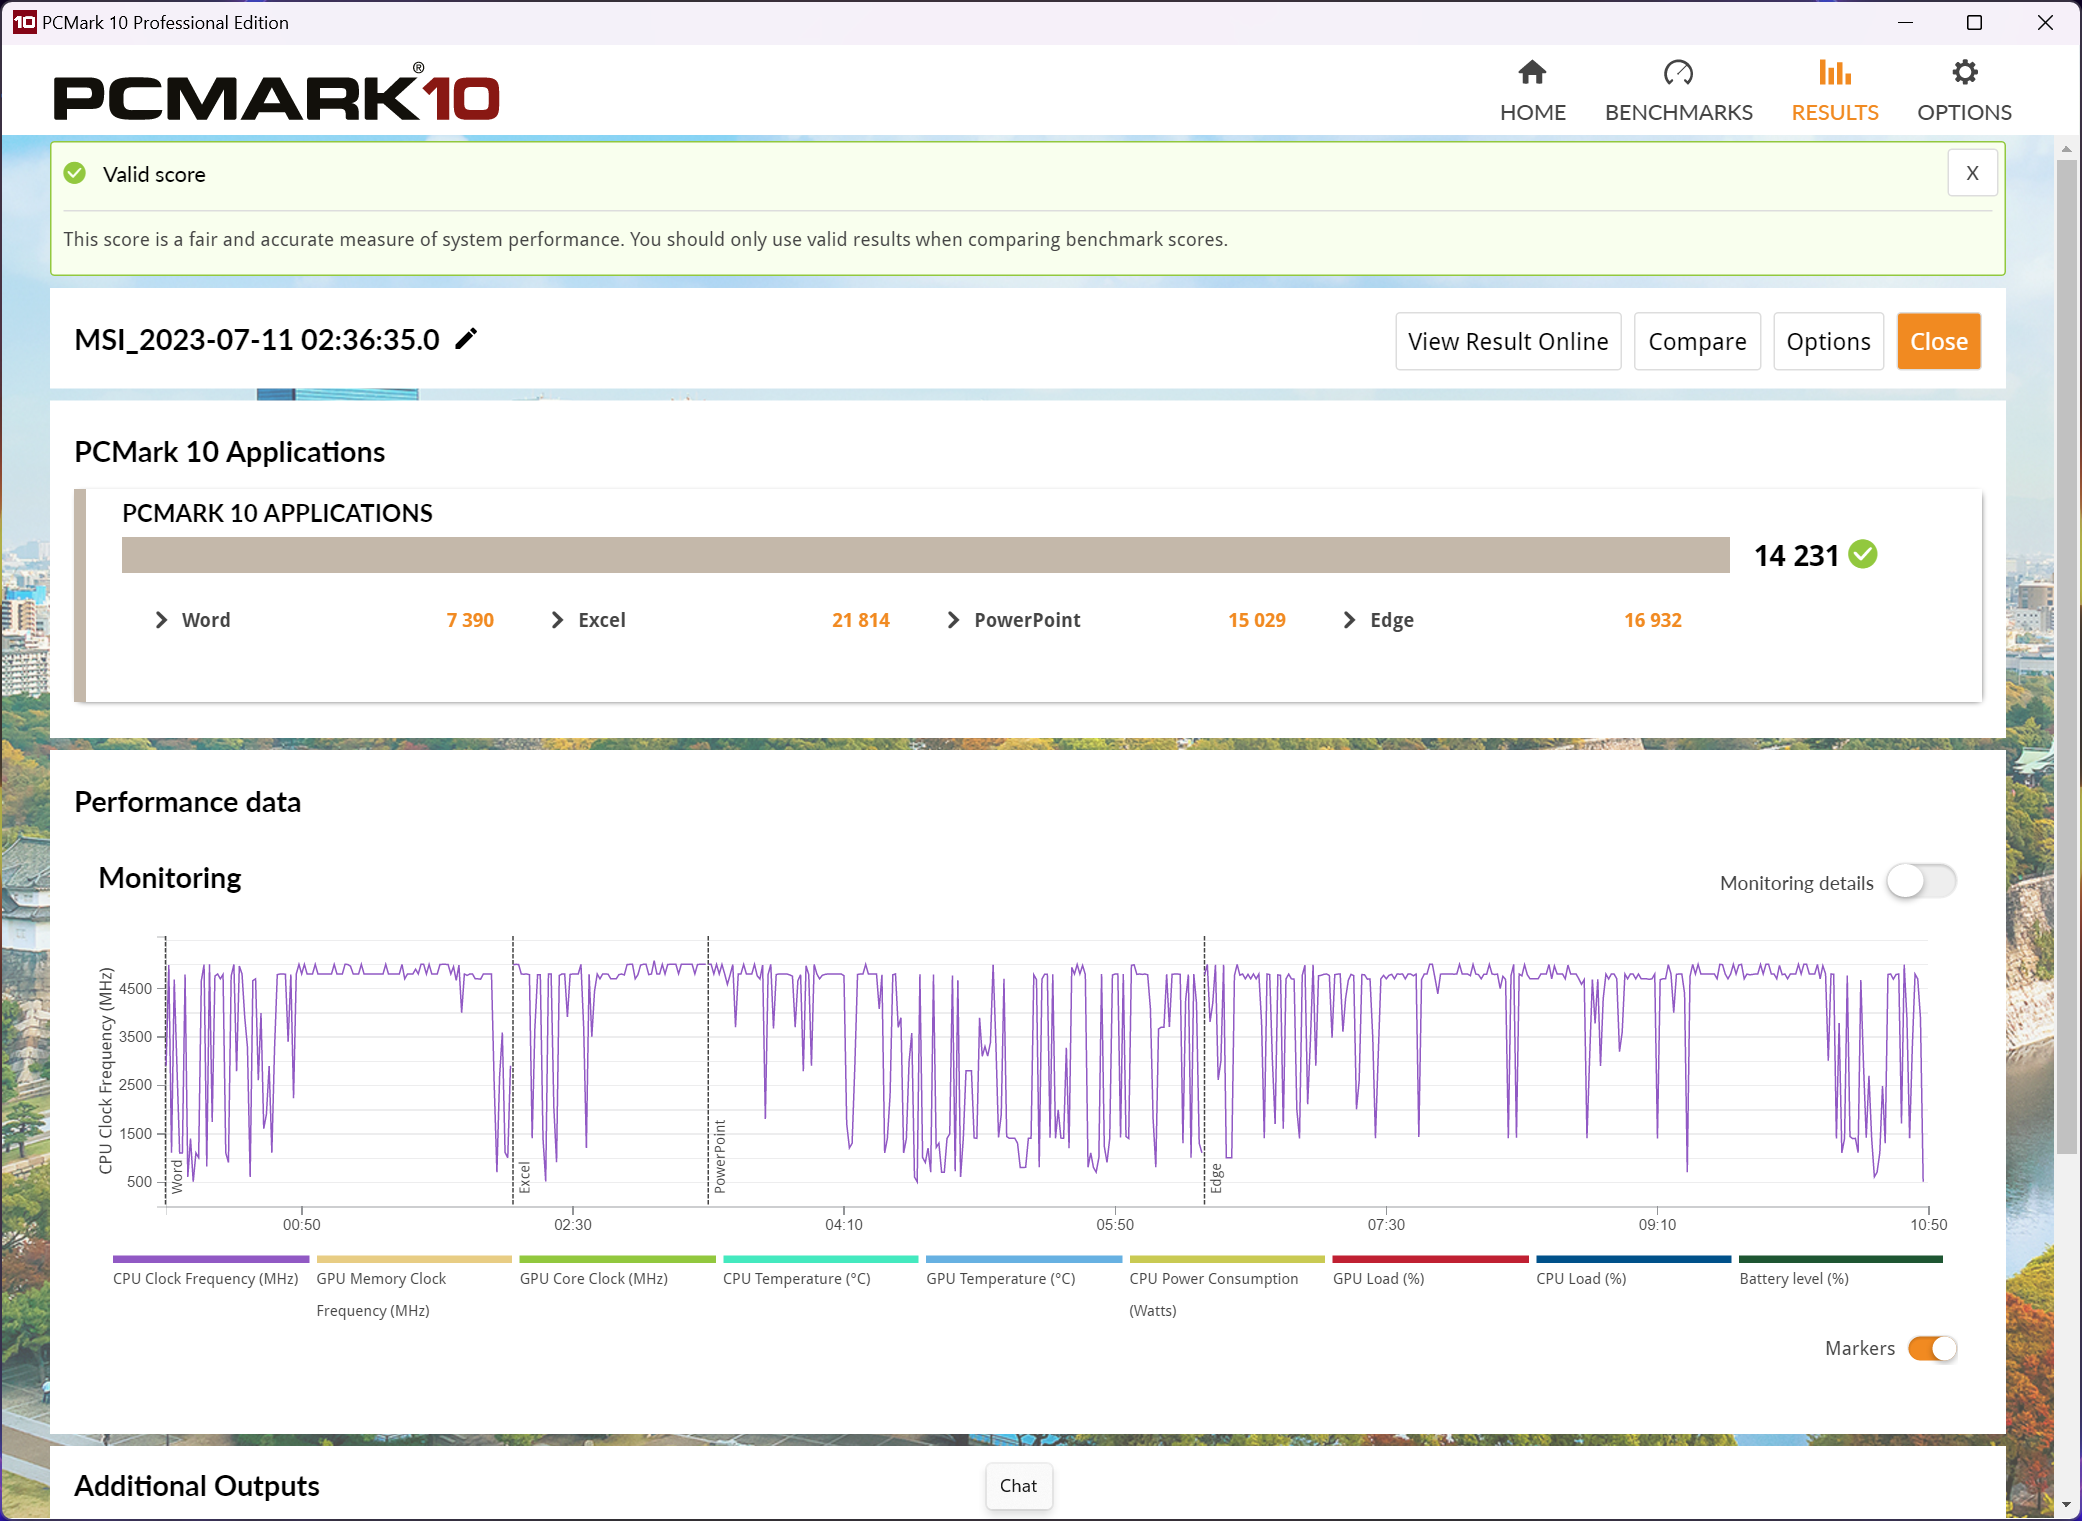Click the Additional Outputs heading
The width and height of the screenshot is (2082, 1521).
click(197, 1486)
